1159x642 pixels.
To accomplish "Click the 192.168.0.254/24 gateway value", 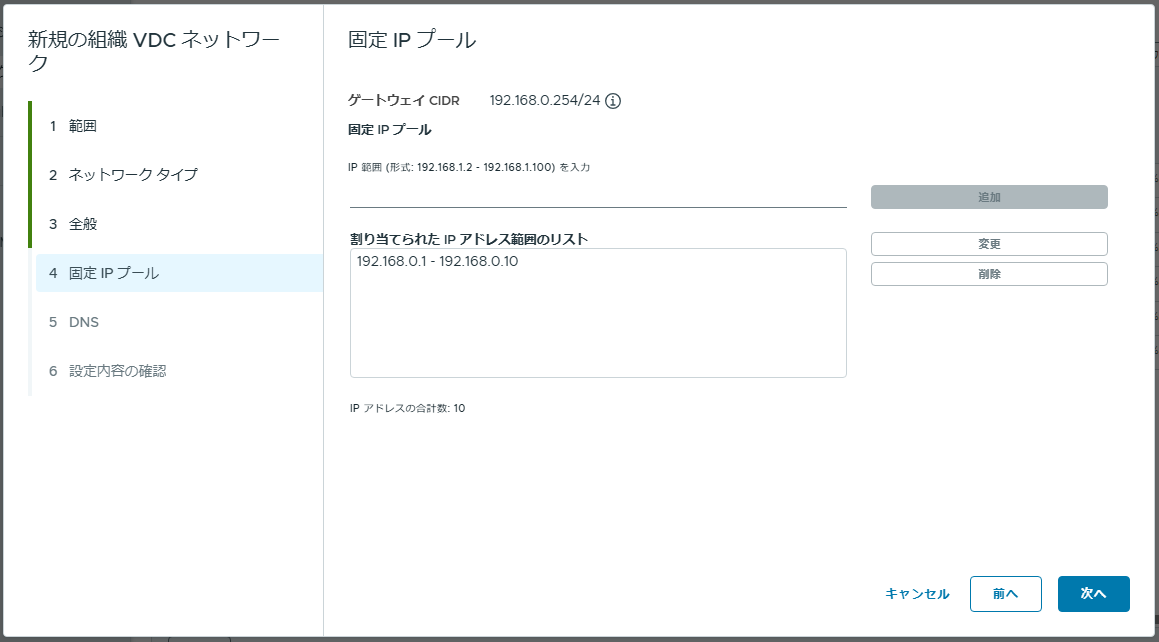I will point(545,100).
